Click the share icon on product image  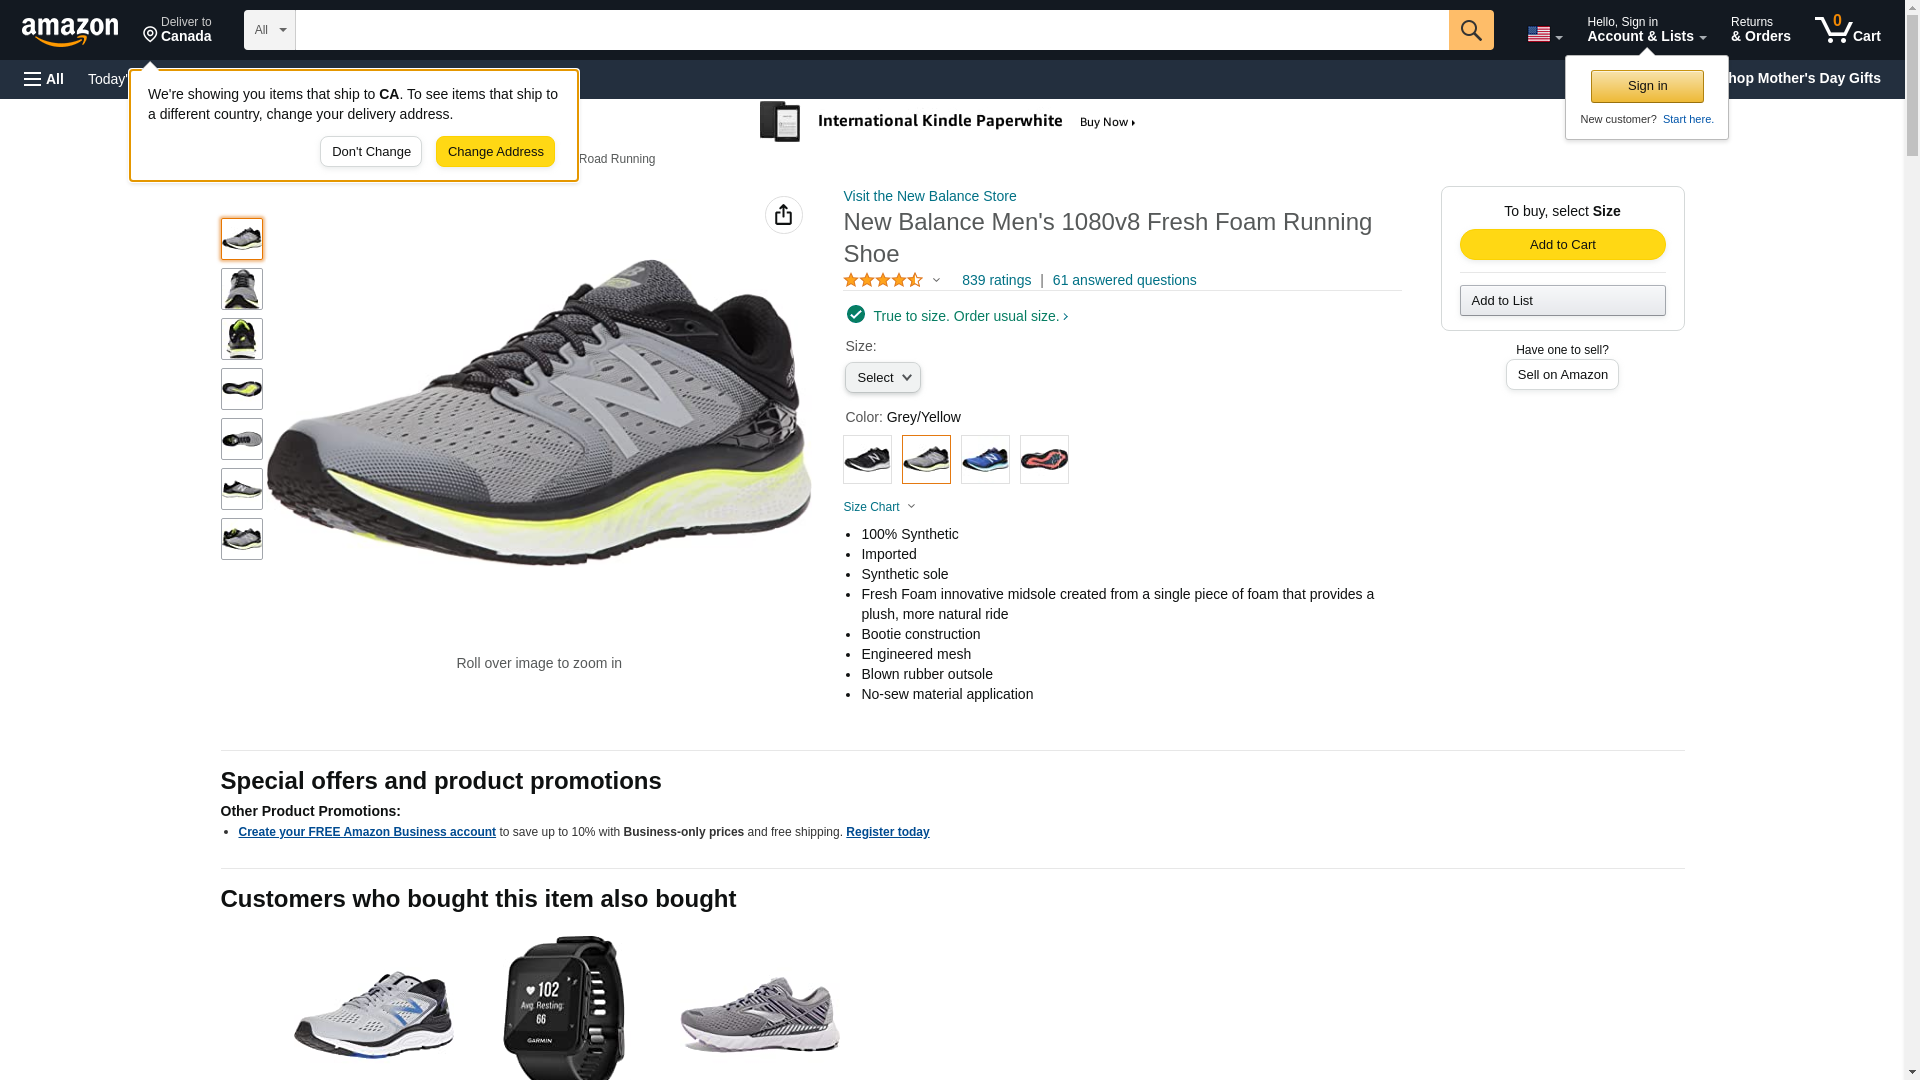pos(783,215)
